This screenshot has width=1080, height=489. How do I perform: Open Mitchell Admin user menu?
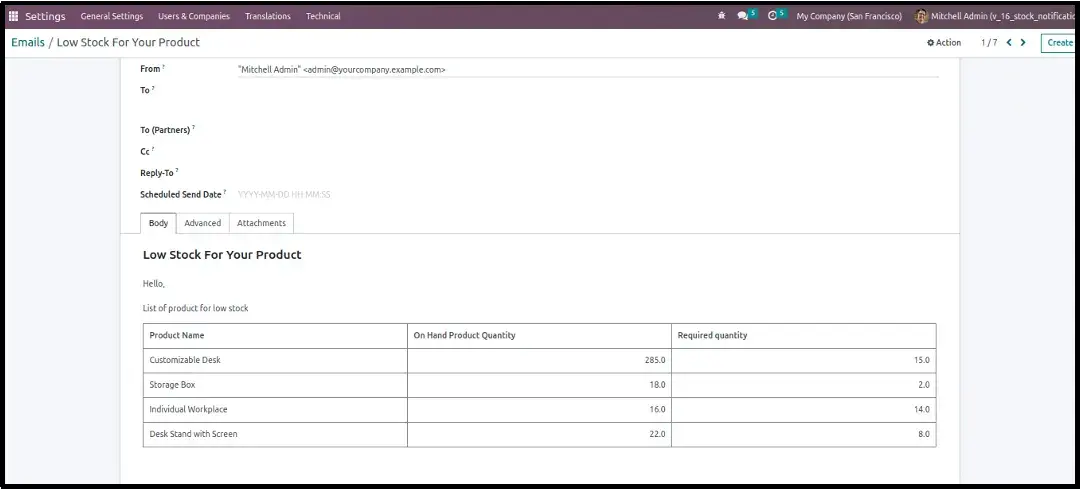coord(995,16)
